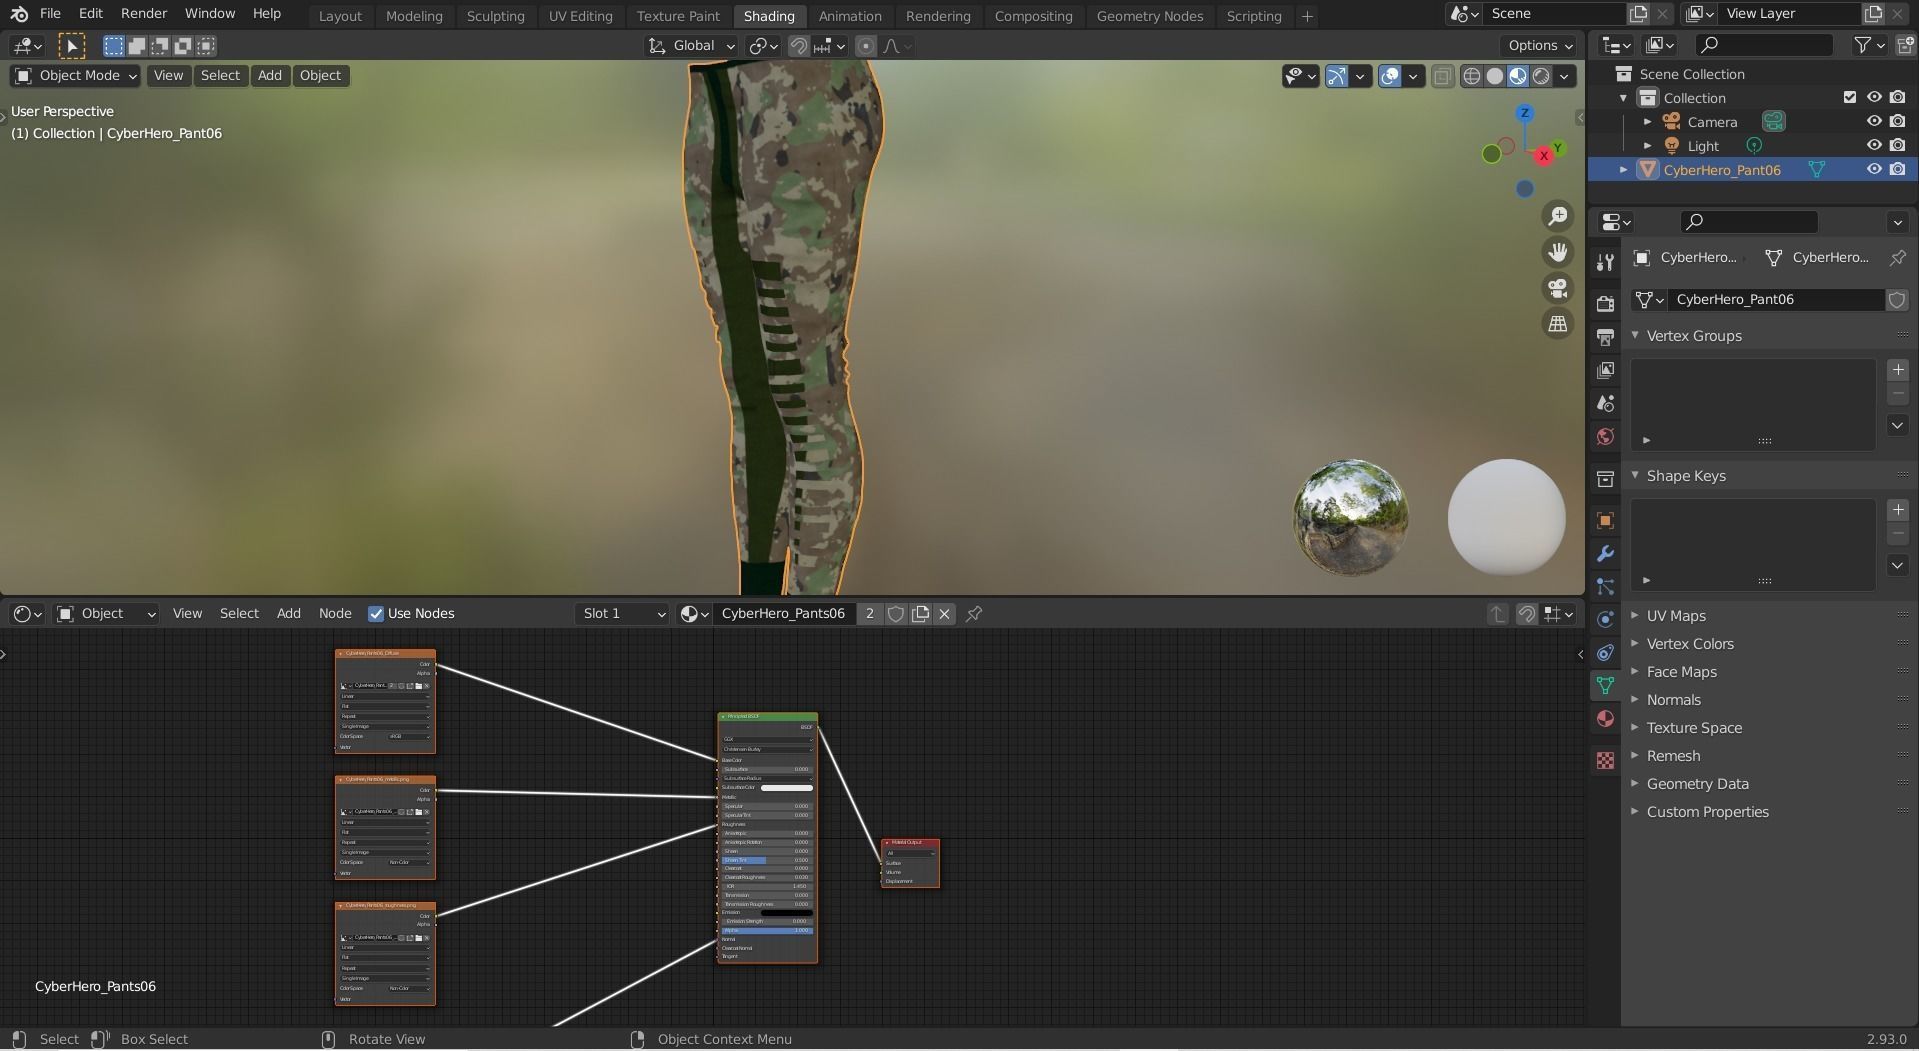Toggle X-ray mode in viewport header
This screenshot has height=1051, width=1919.
pyautogui.click(x=1442, y=76)
